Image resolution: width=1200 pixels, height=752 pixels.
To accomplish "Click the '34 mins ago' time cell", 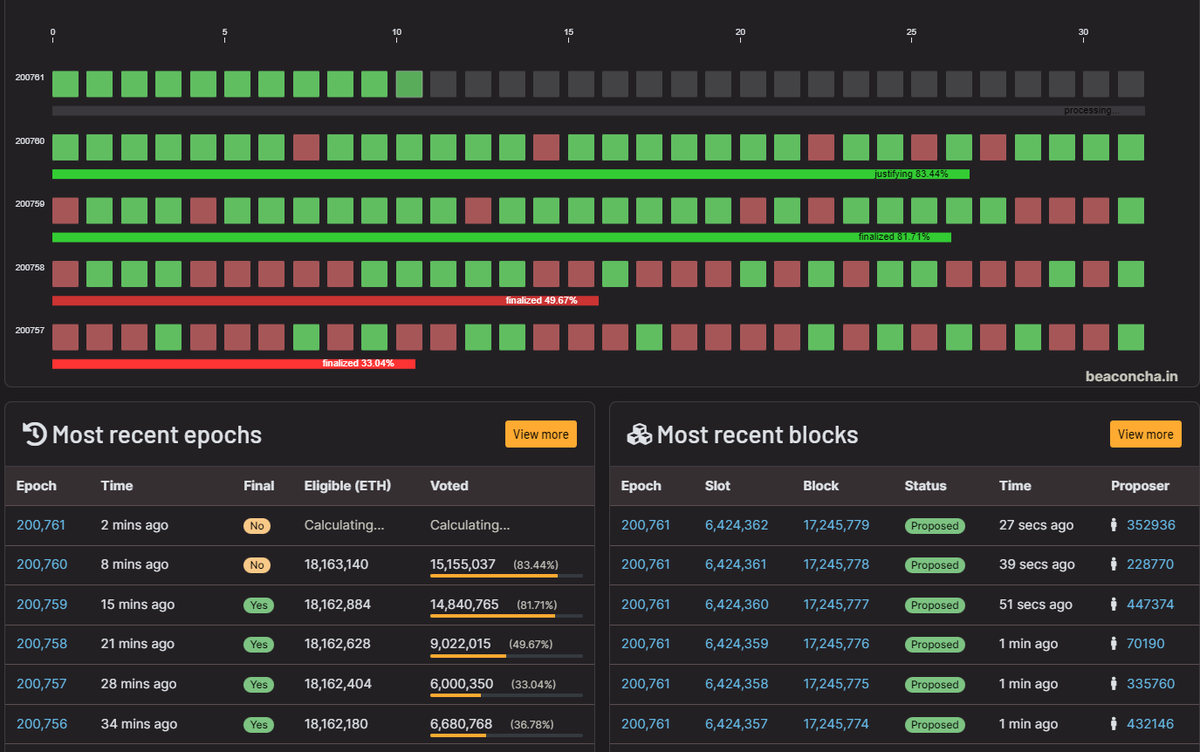I will point(139,724).
